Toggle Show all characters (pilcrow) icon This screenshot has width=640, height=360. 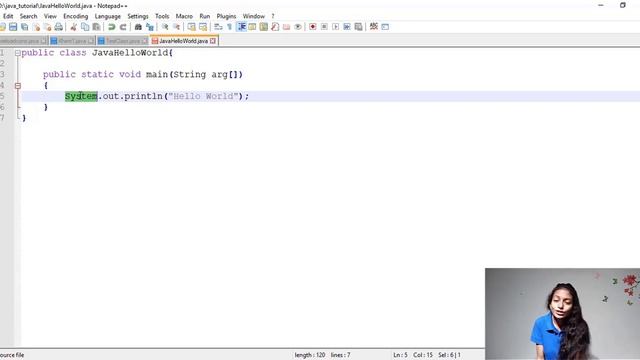tap(229, 27)
